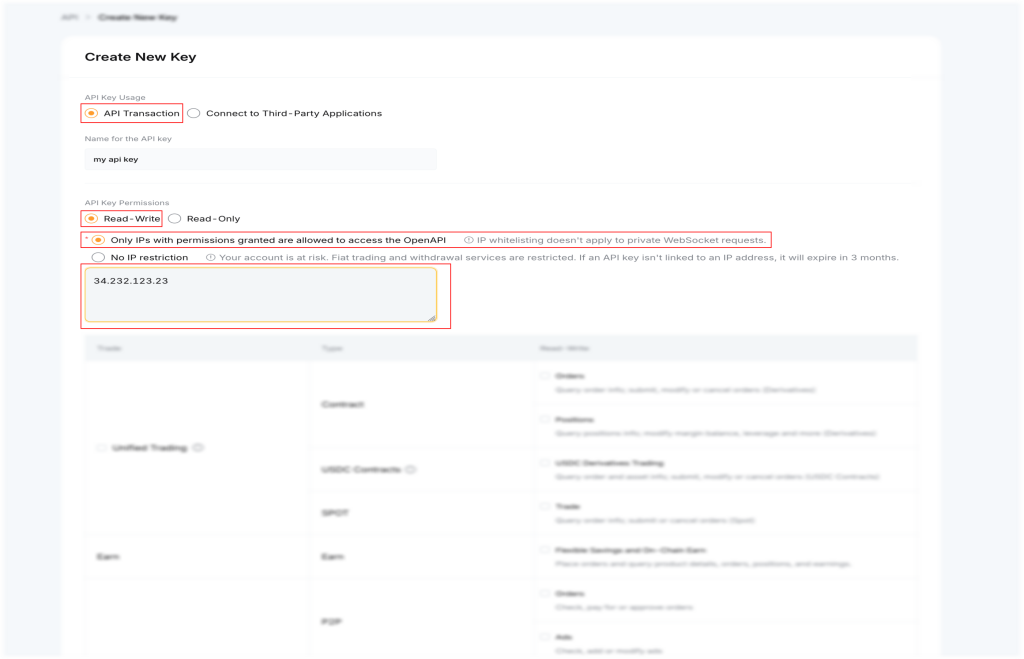The image size is (1024, 659).
Task: Select Read-Only permission
Action: [x=175, y=218]
